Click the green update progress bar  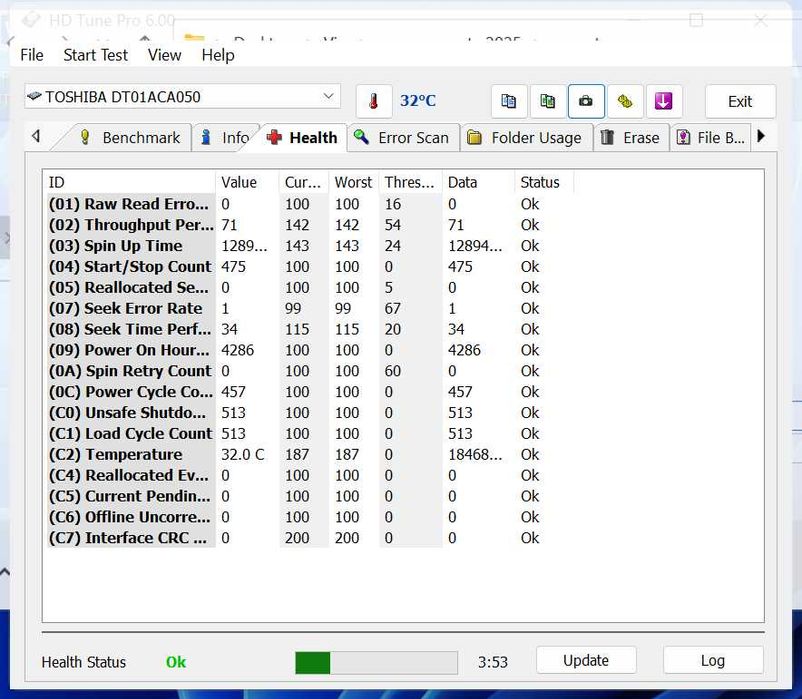pos(376,663)
